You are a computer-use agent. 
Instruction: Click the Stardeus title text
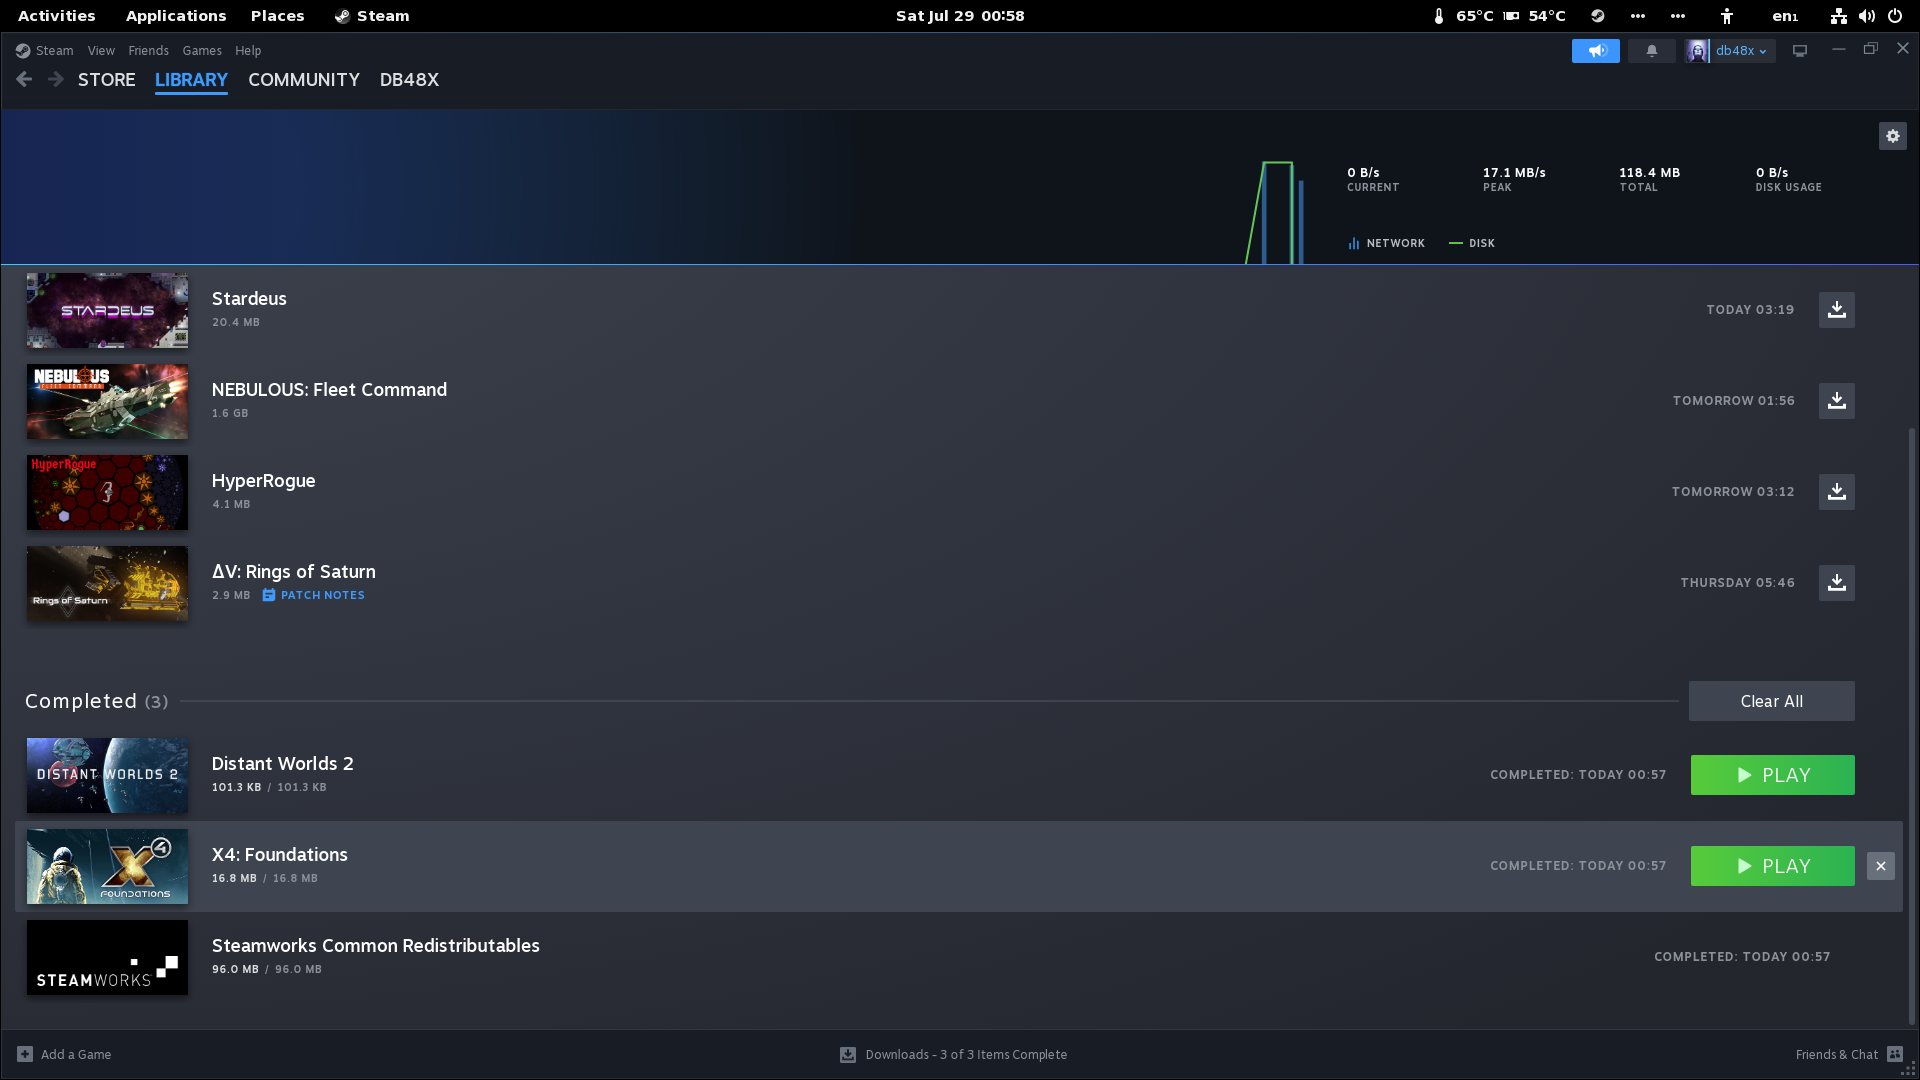249,299
